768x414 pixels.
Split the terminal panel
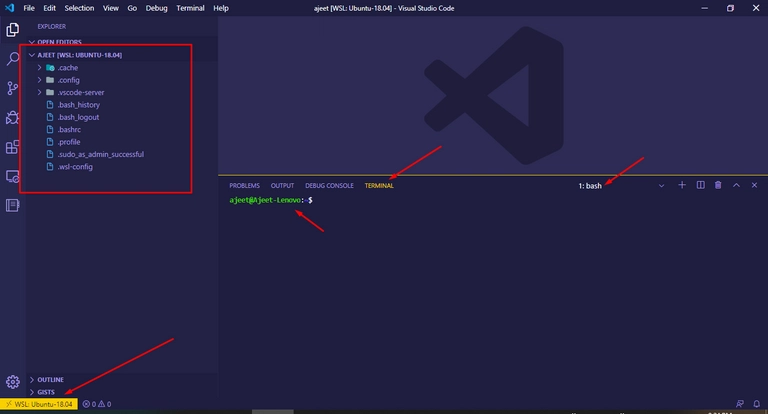click(700, 185)
